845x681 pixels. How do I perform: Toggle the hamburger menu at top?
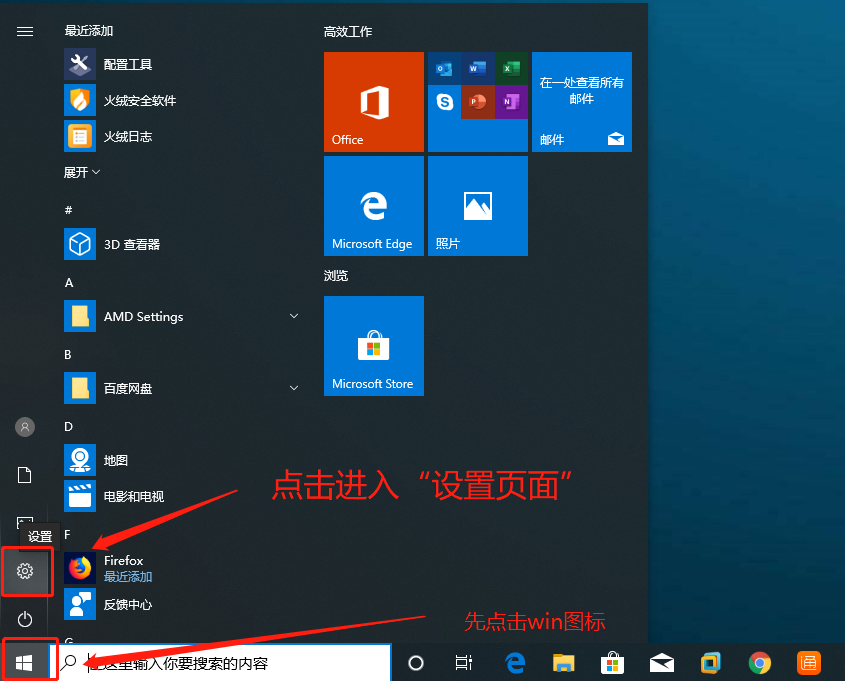[x=25, y=31]
